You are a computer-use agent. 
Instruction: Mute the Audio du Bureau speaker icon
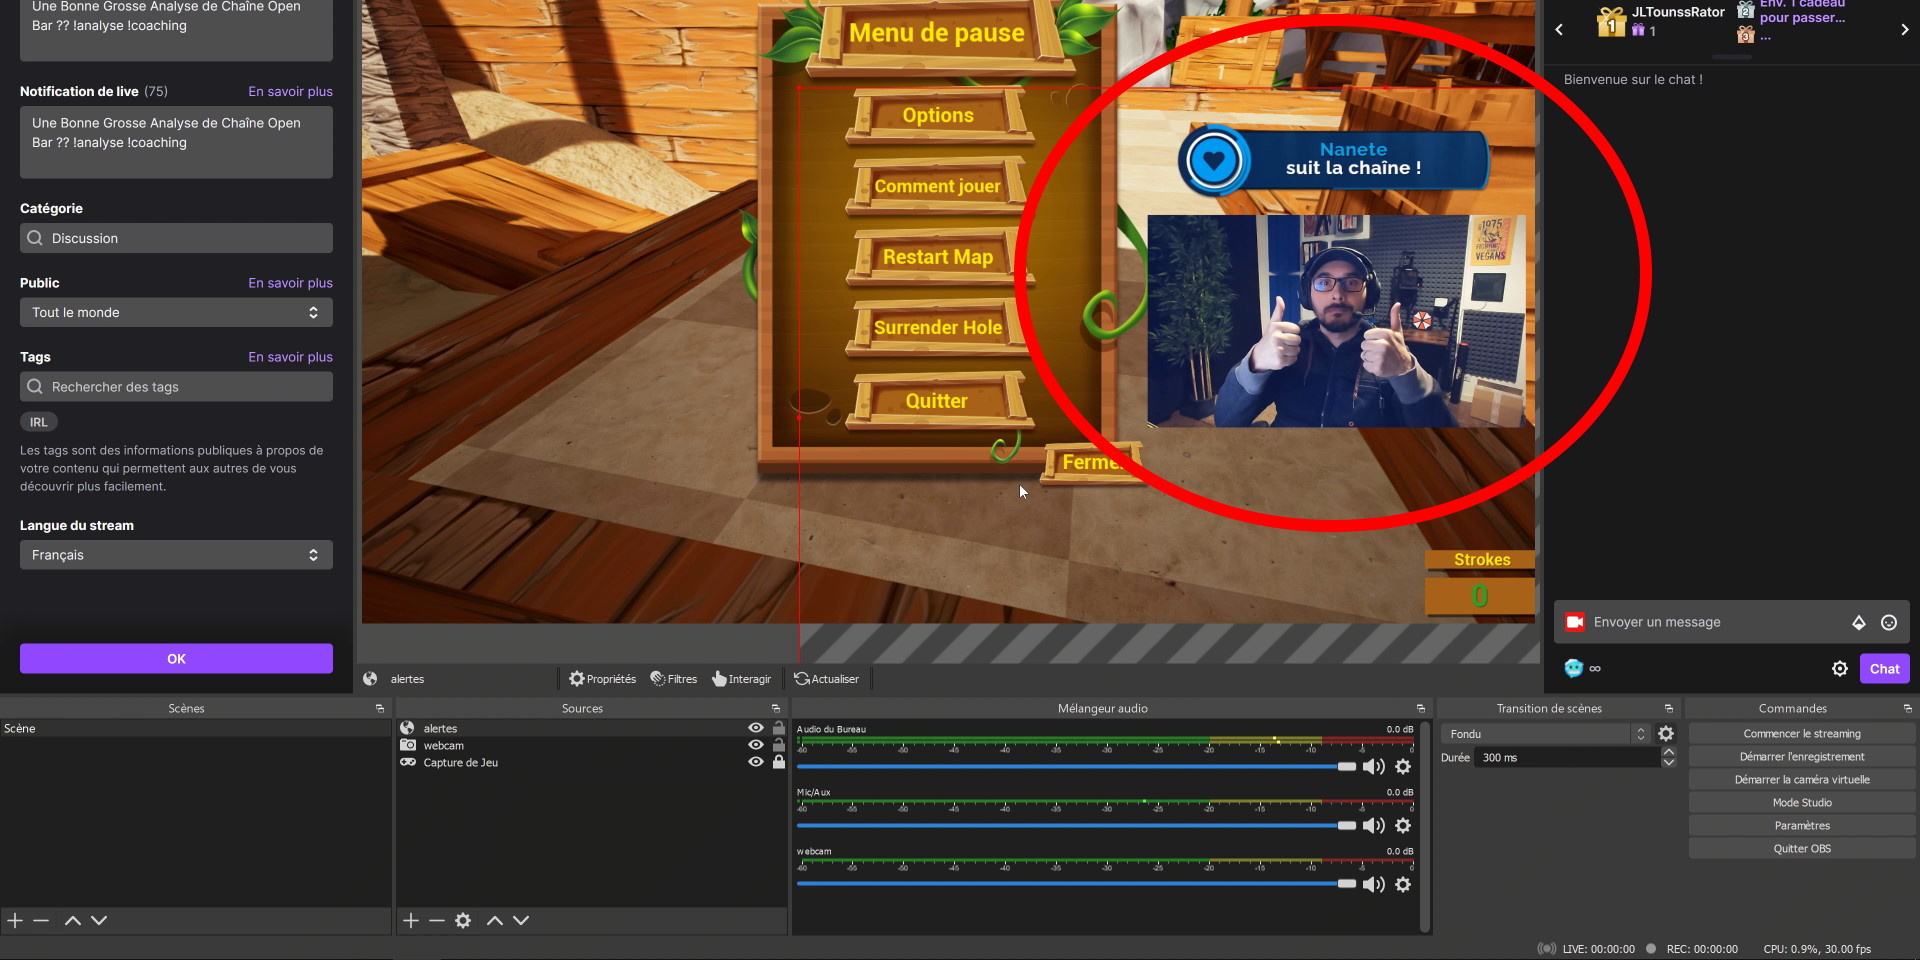click(1373, 767)
